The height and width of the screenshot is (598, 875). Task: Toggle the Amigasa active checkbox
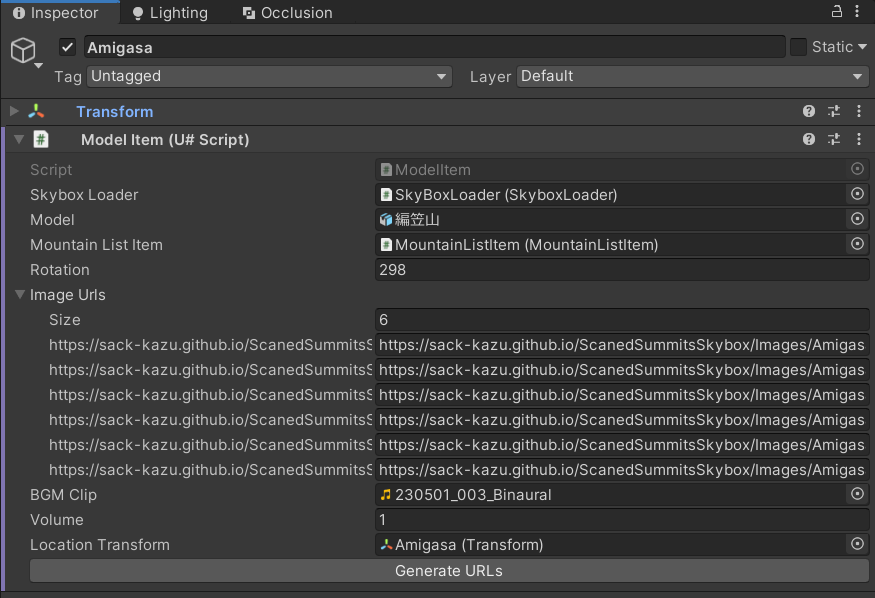point(67,47)
